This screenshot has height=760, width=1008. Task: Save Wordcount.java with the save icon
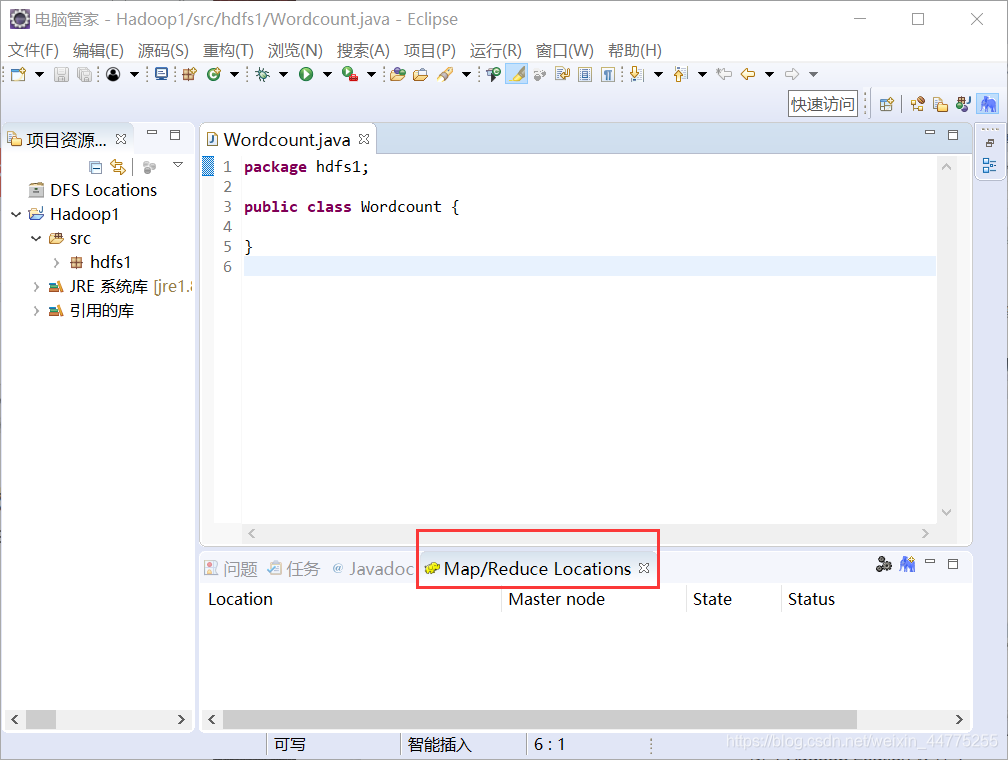(62, 73)
